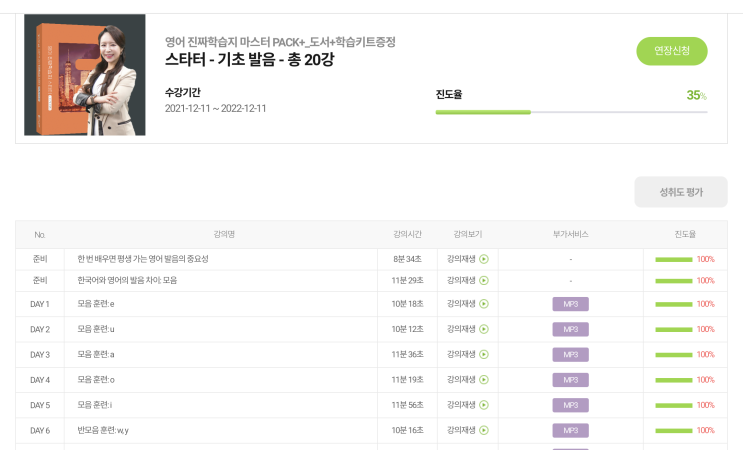Viewport: 743px width, 450px height.
Task: Play the second 준비 lecture (11분 29초)
Action: coord(468,280)
